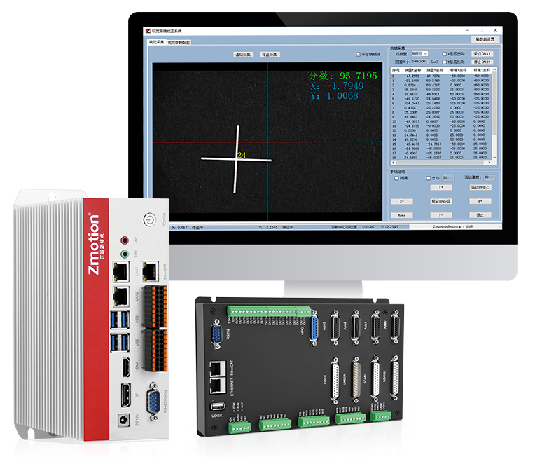The height and width of the screenshot is (457, 535).
Task: Click the table's scroll-down arrow
Action: click(495, 158)
